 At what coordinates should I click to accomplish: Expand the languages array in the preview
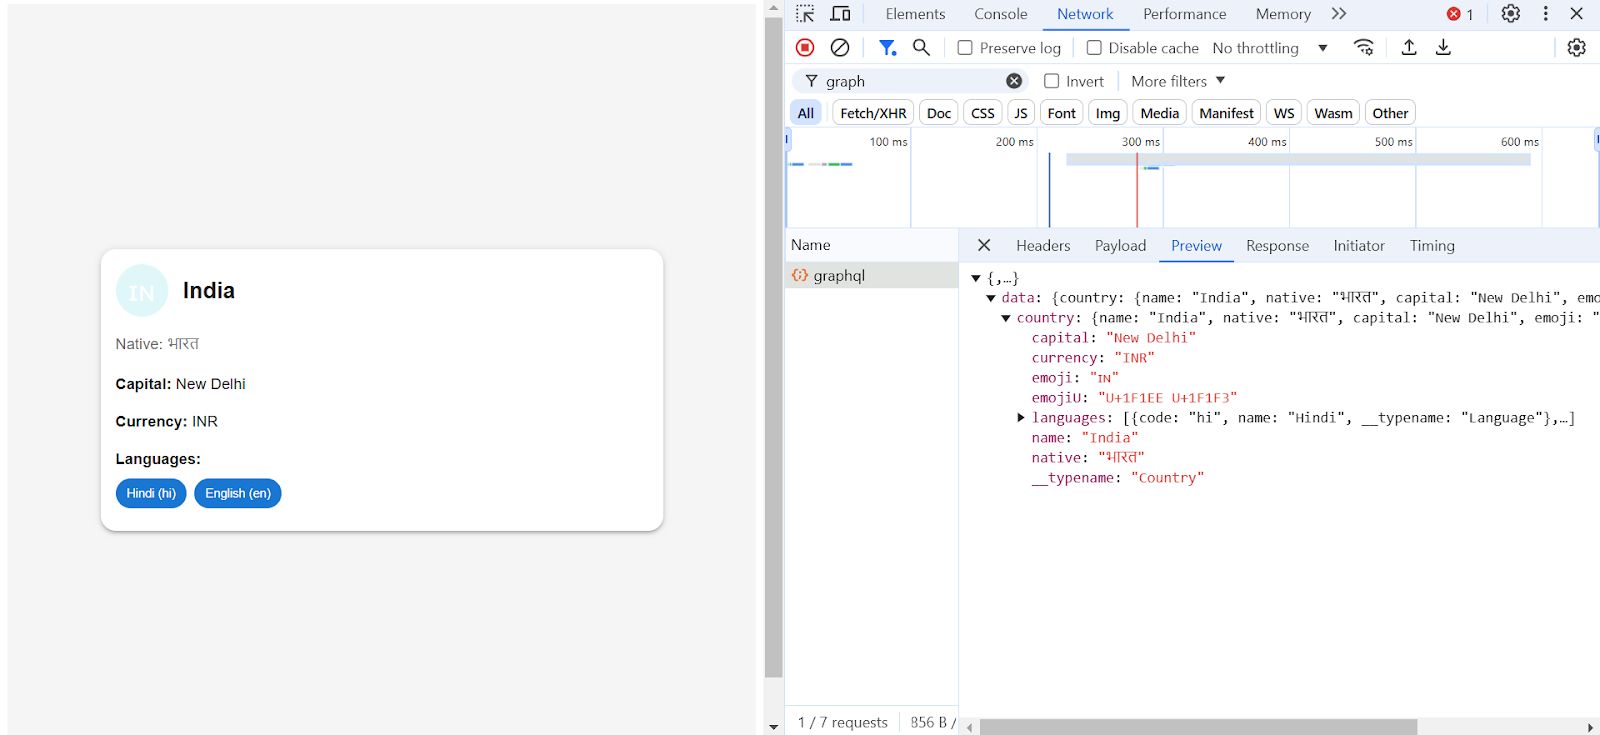(1021, 418)
